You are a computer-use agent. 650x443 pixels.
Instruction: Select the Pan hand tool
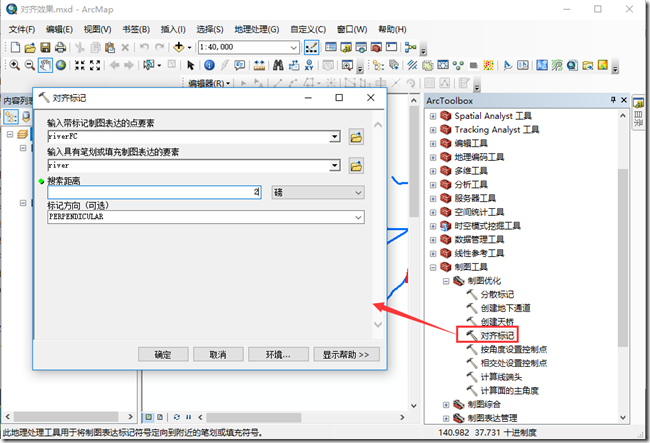click(45, 65)
